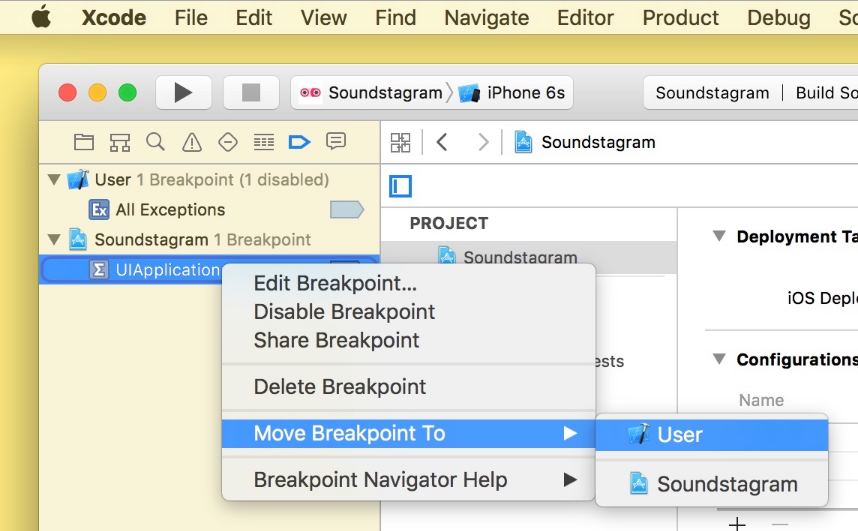Collapse the Soundstagram breakpoint group
Image resolution: width=858 pixels, height=531 pixels.
click(x=54, y=239)
